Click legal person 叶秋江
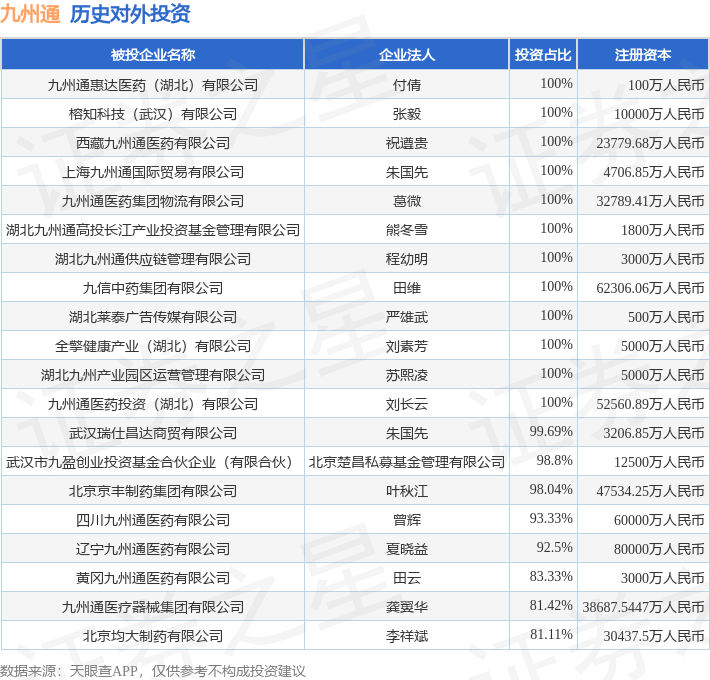The height and width of the screenshot is (680, 710). pos(407,490)
